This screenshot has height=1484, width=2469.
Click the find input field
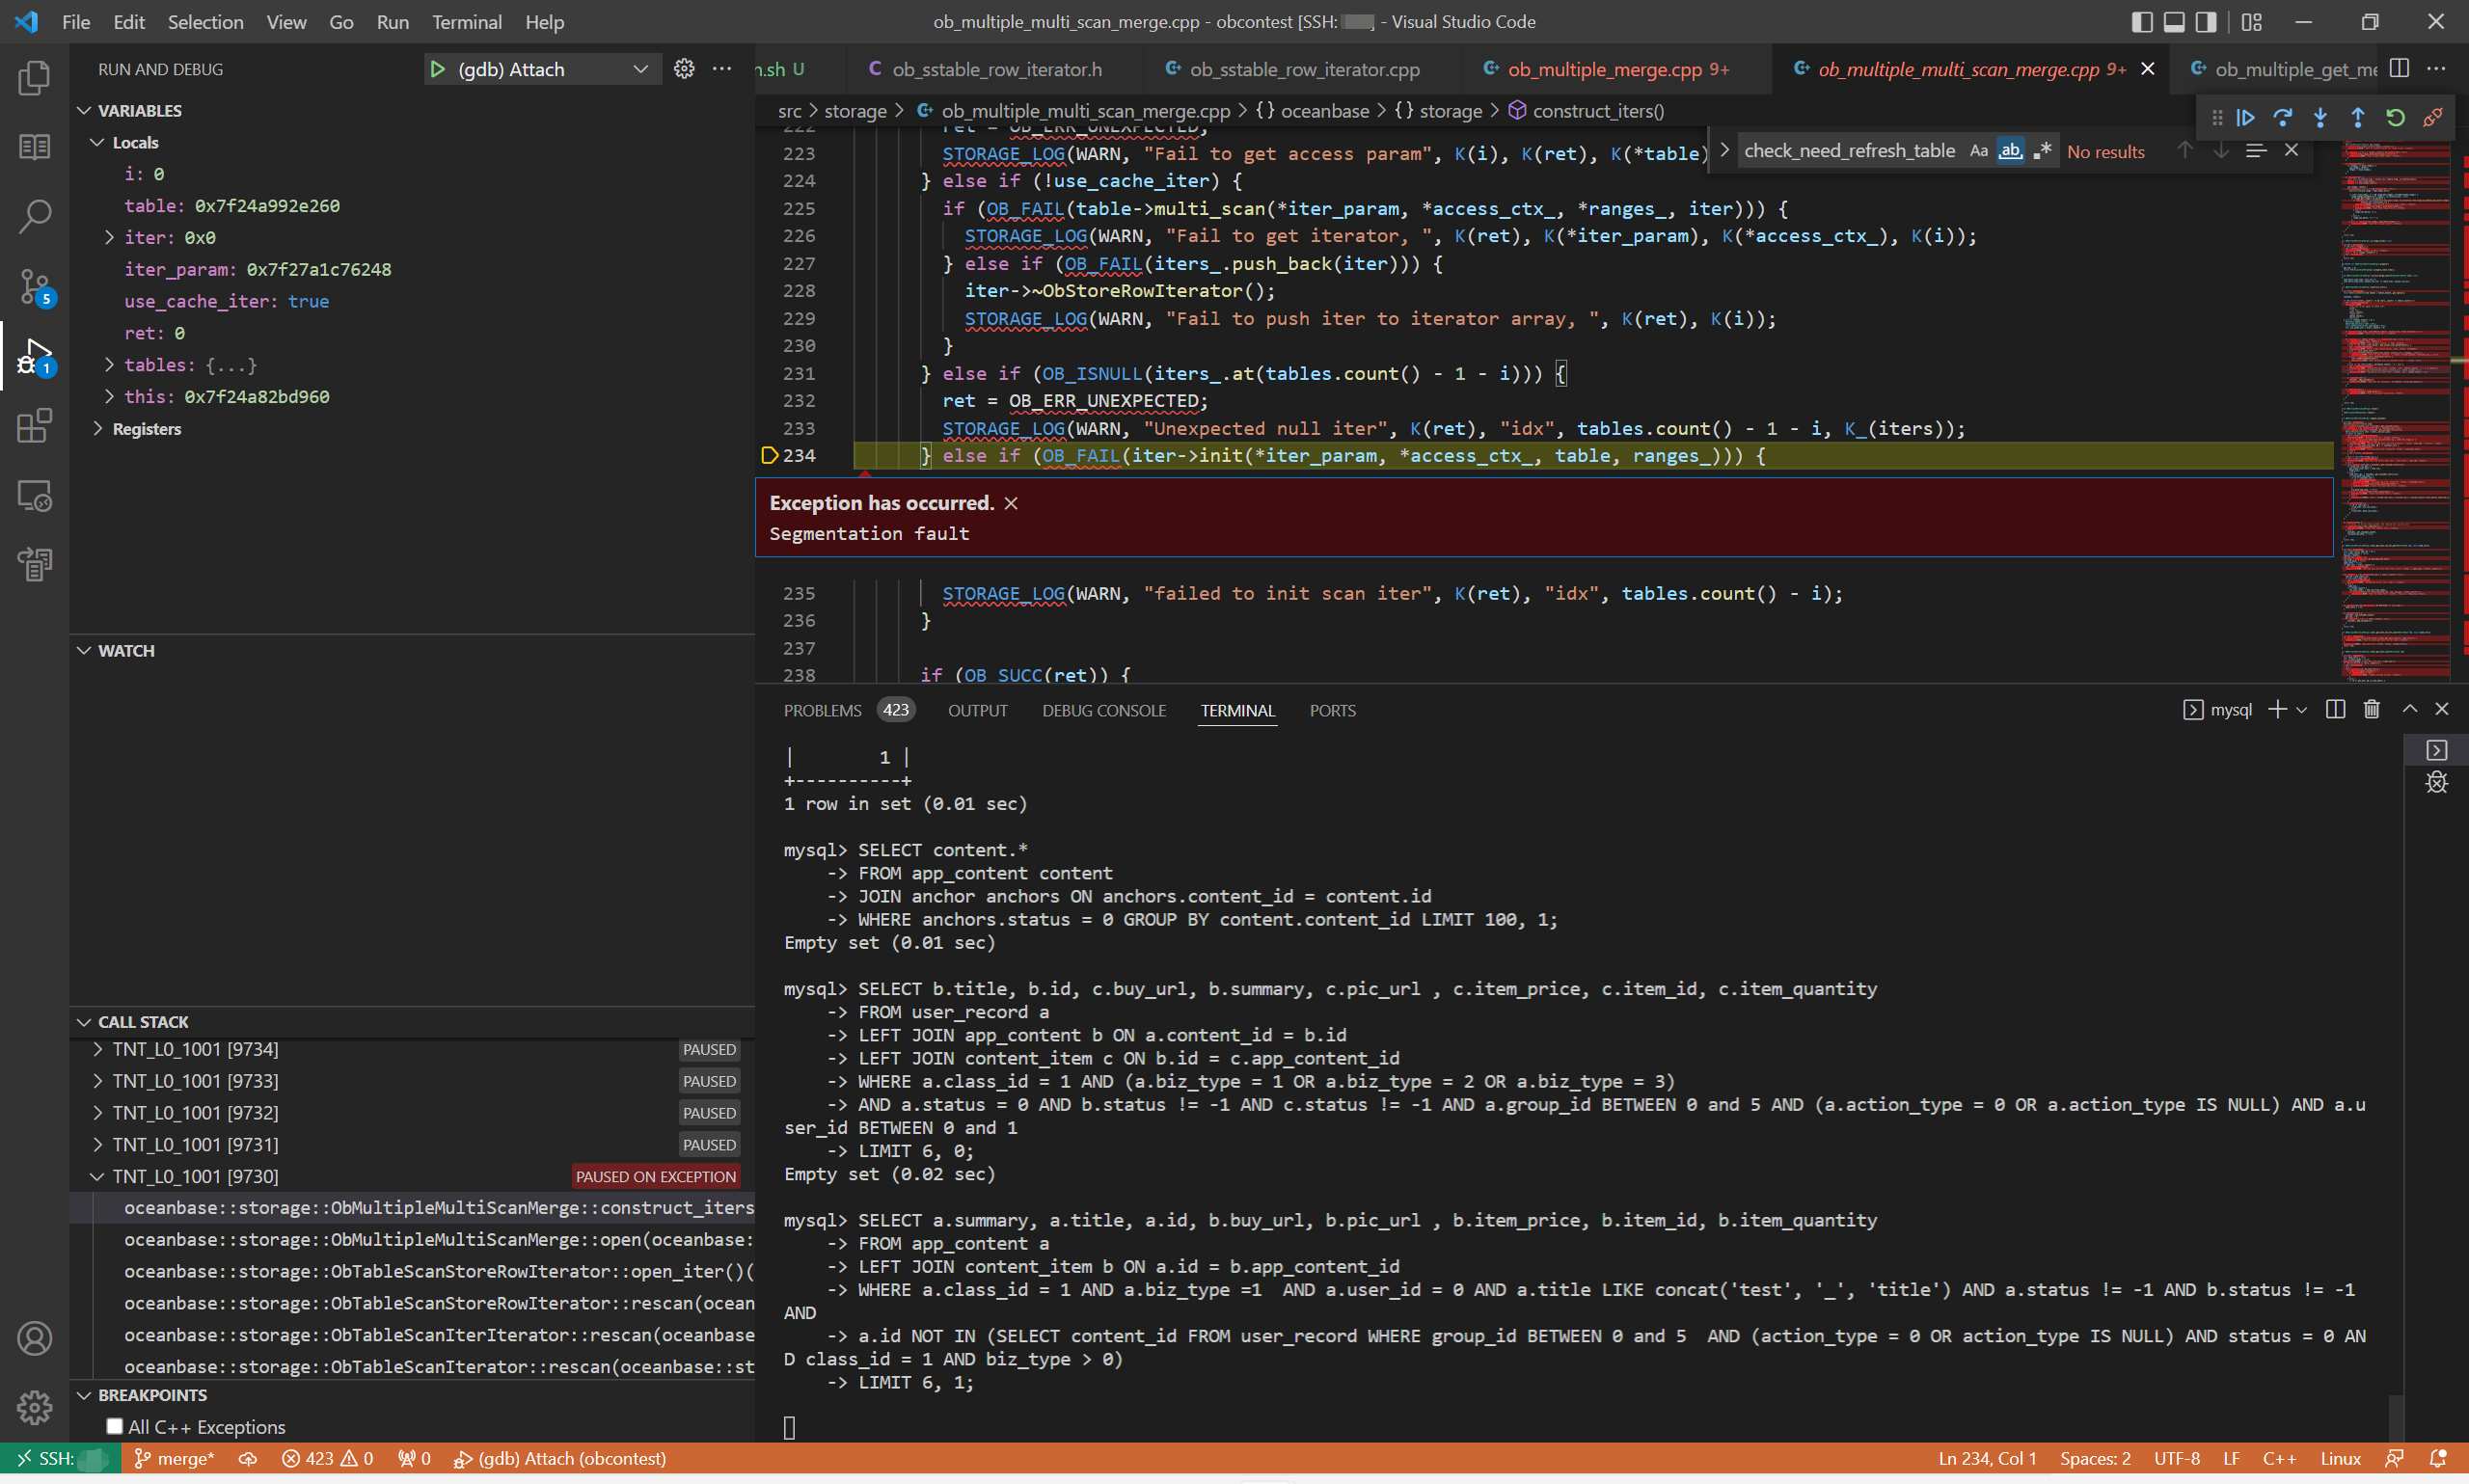point(1849,151)
